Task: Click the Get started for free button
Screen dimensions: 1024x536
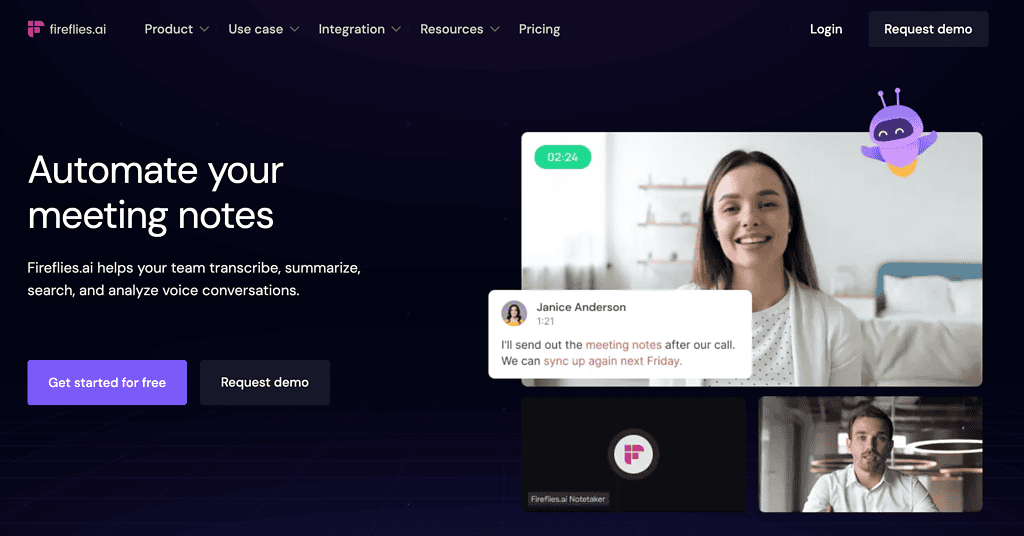Action: pyautogui.click(x=107, y=383)
